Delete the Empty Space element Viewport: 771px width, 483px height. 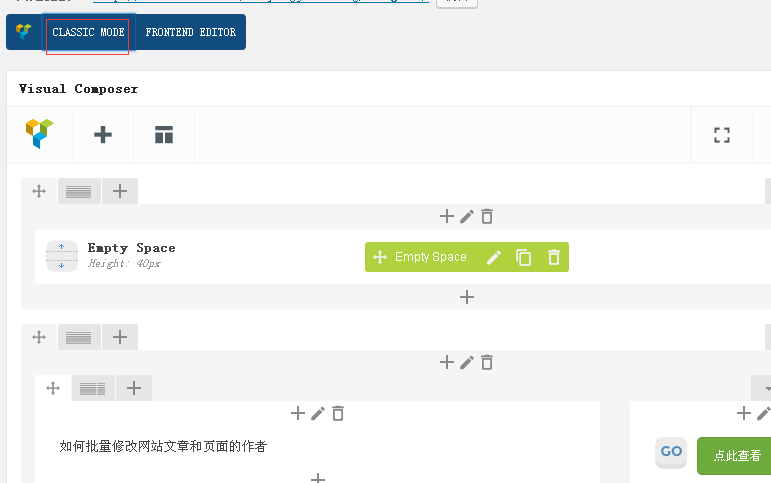click(554, 257)
